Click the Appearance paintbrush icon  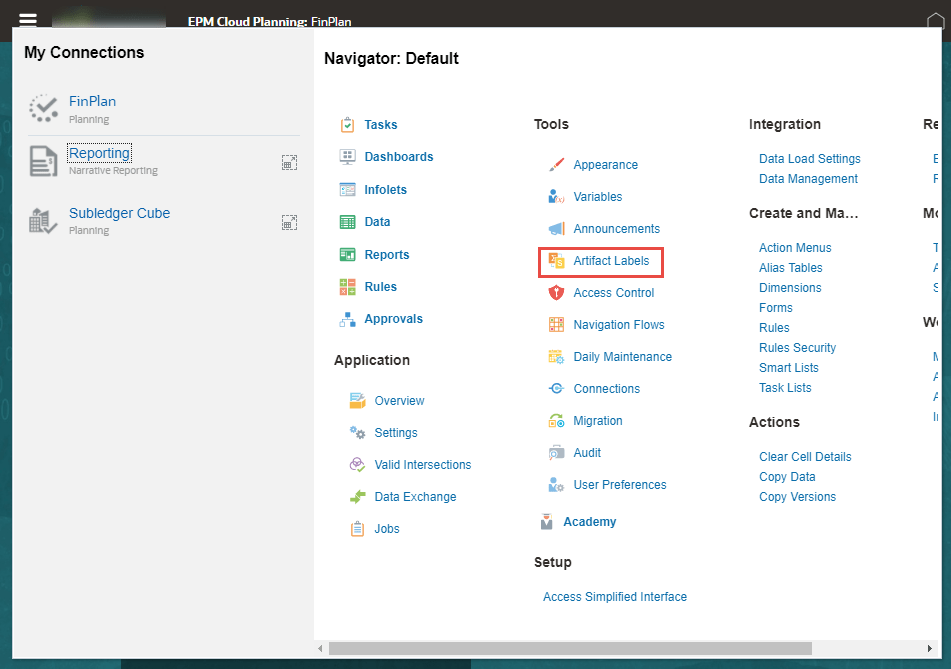[556, 165]
